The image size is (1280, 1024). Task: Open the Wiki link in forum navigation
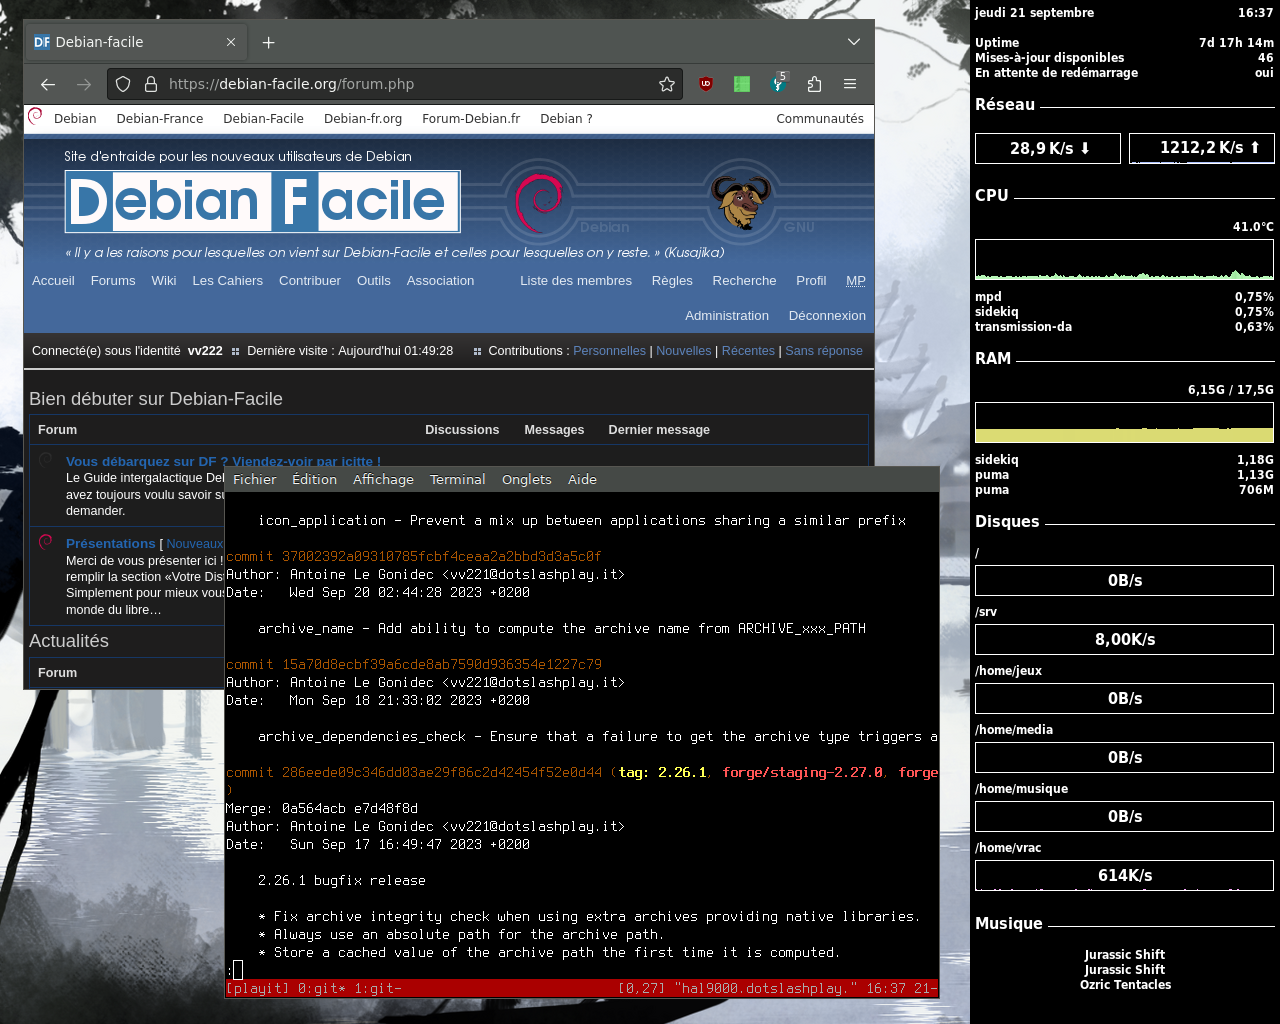164,280
